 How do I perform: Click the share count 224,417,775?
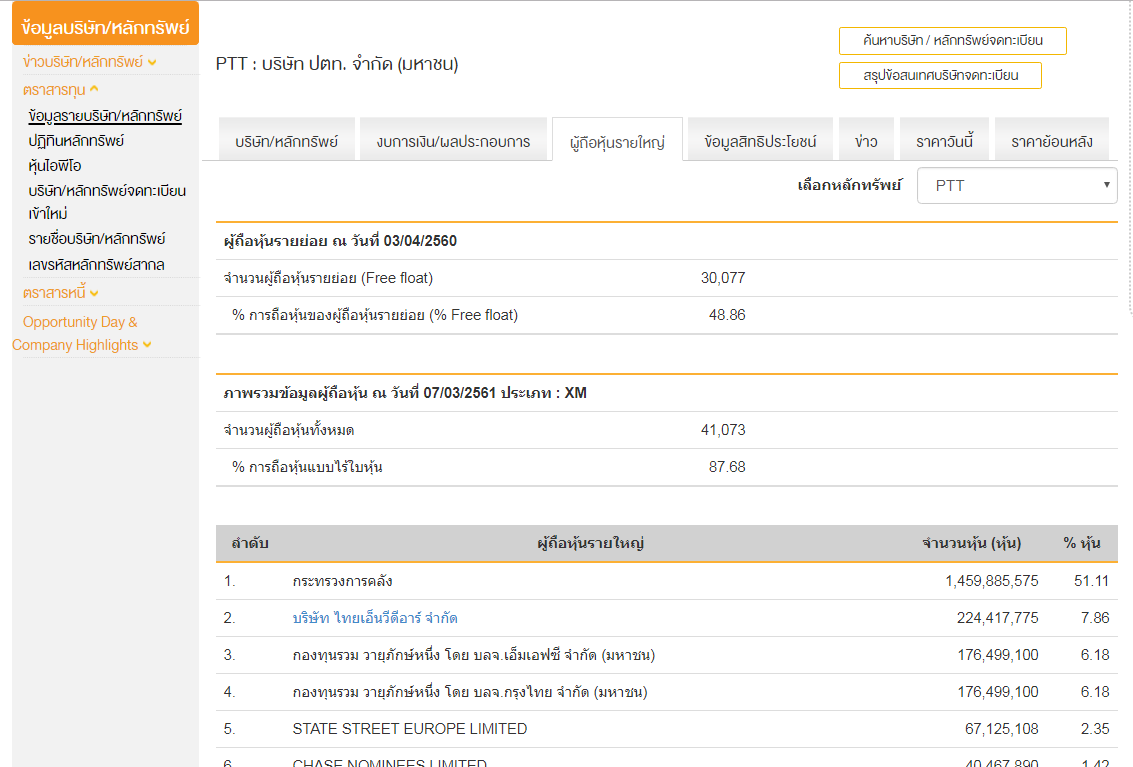pos(997,618)
